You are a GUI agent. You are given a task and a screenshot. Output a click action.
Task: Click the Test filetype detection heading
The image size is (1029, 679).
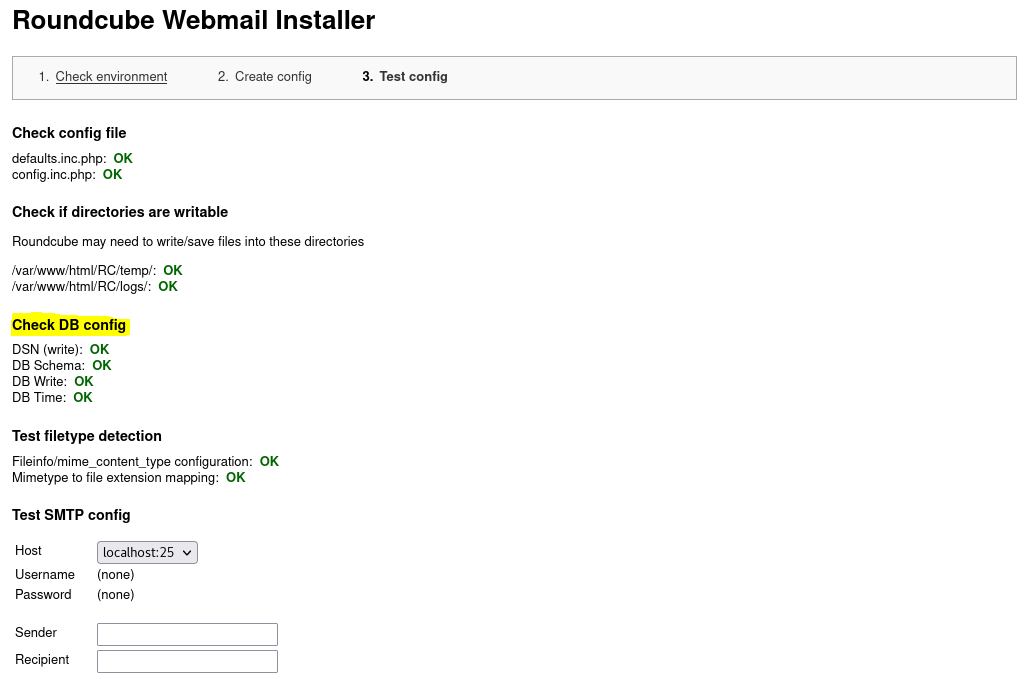[x=87, y=436]
